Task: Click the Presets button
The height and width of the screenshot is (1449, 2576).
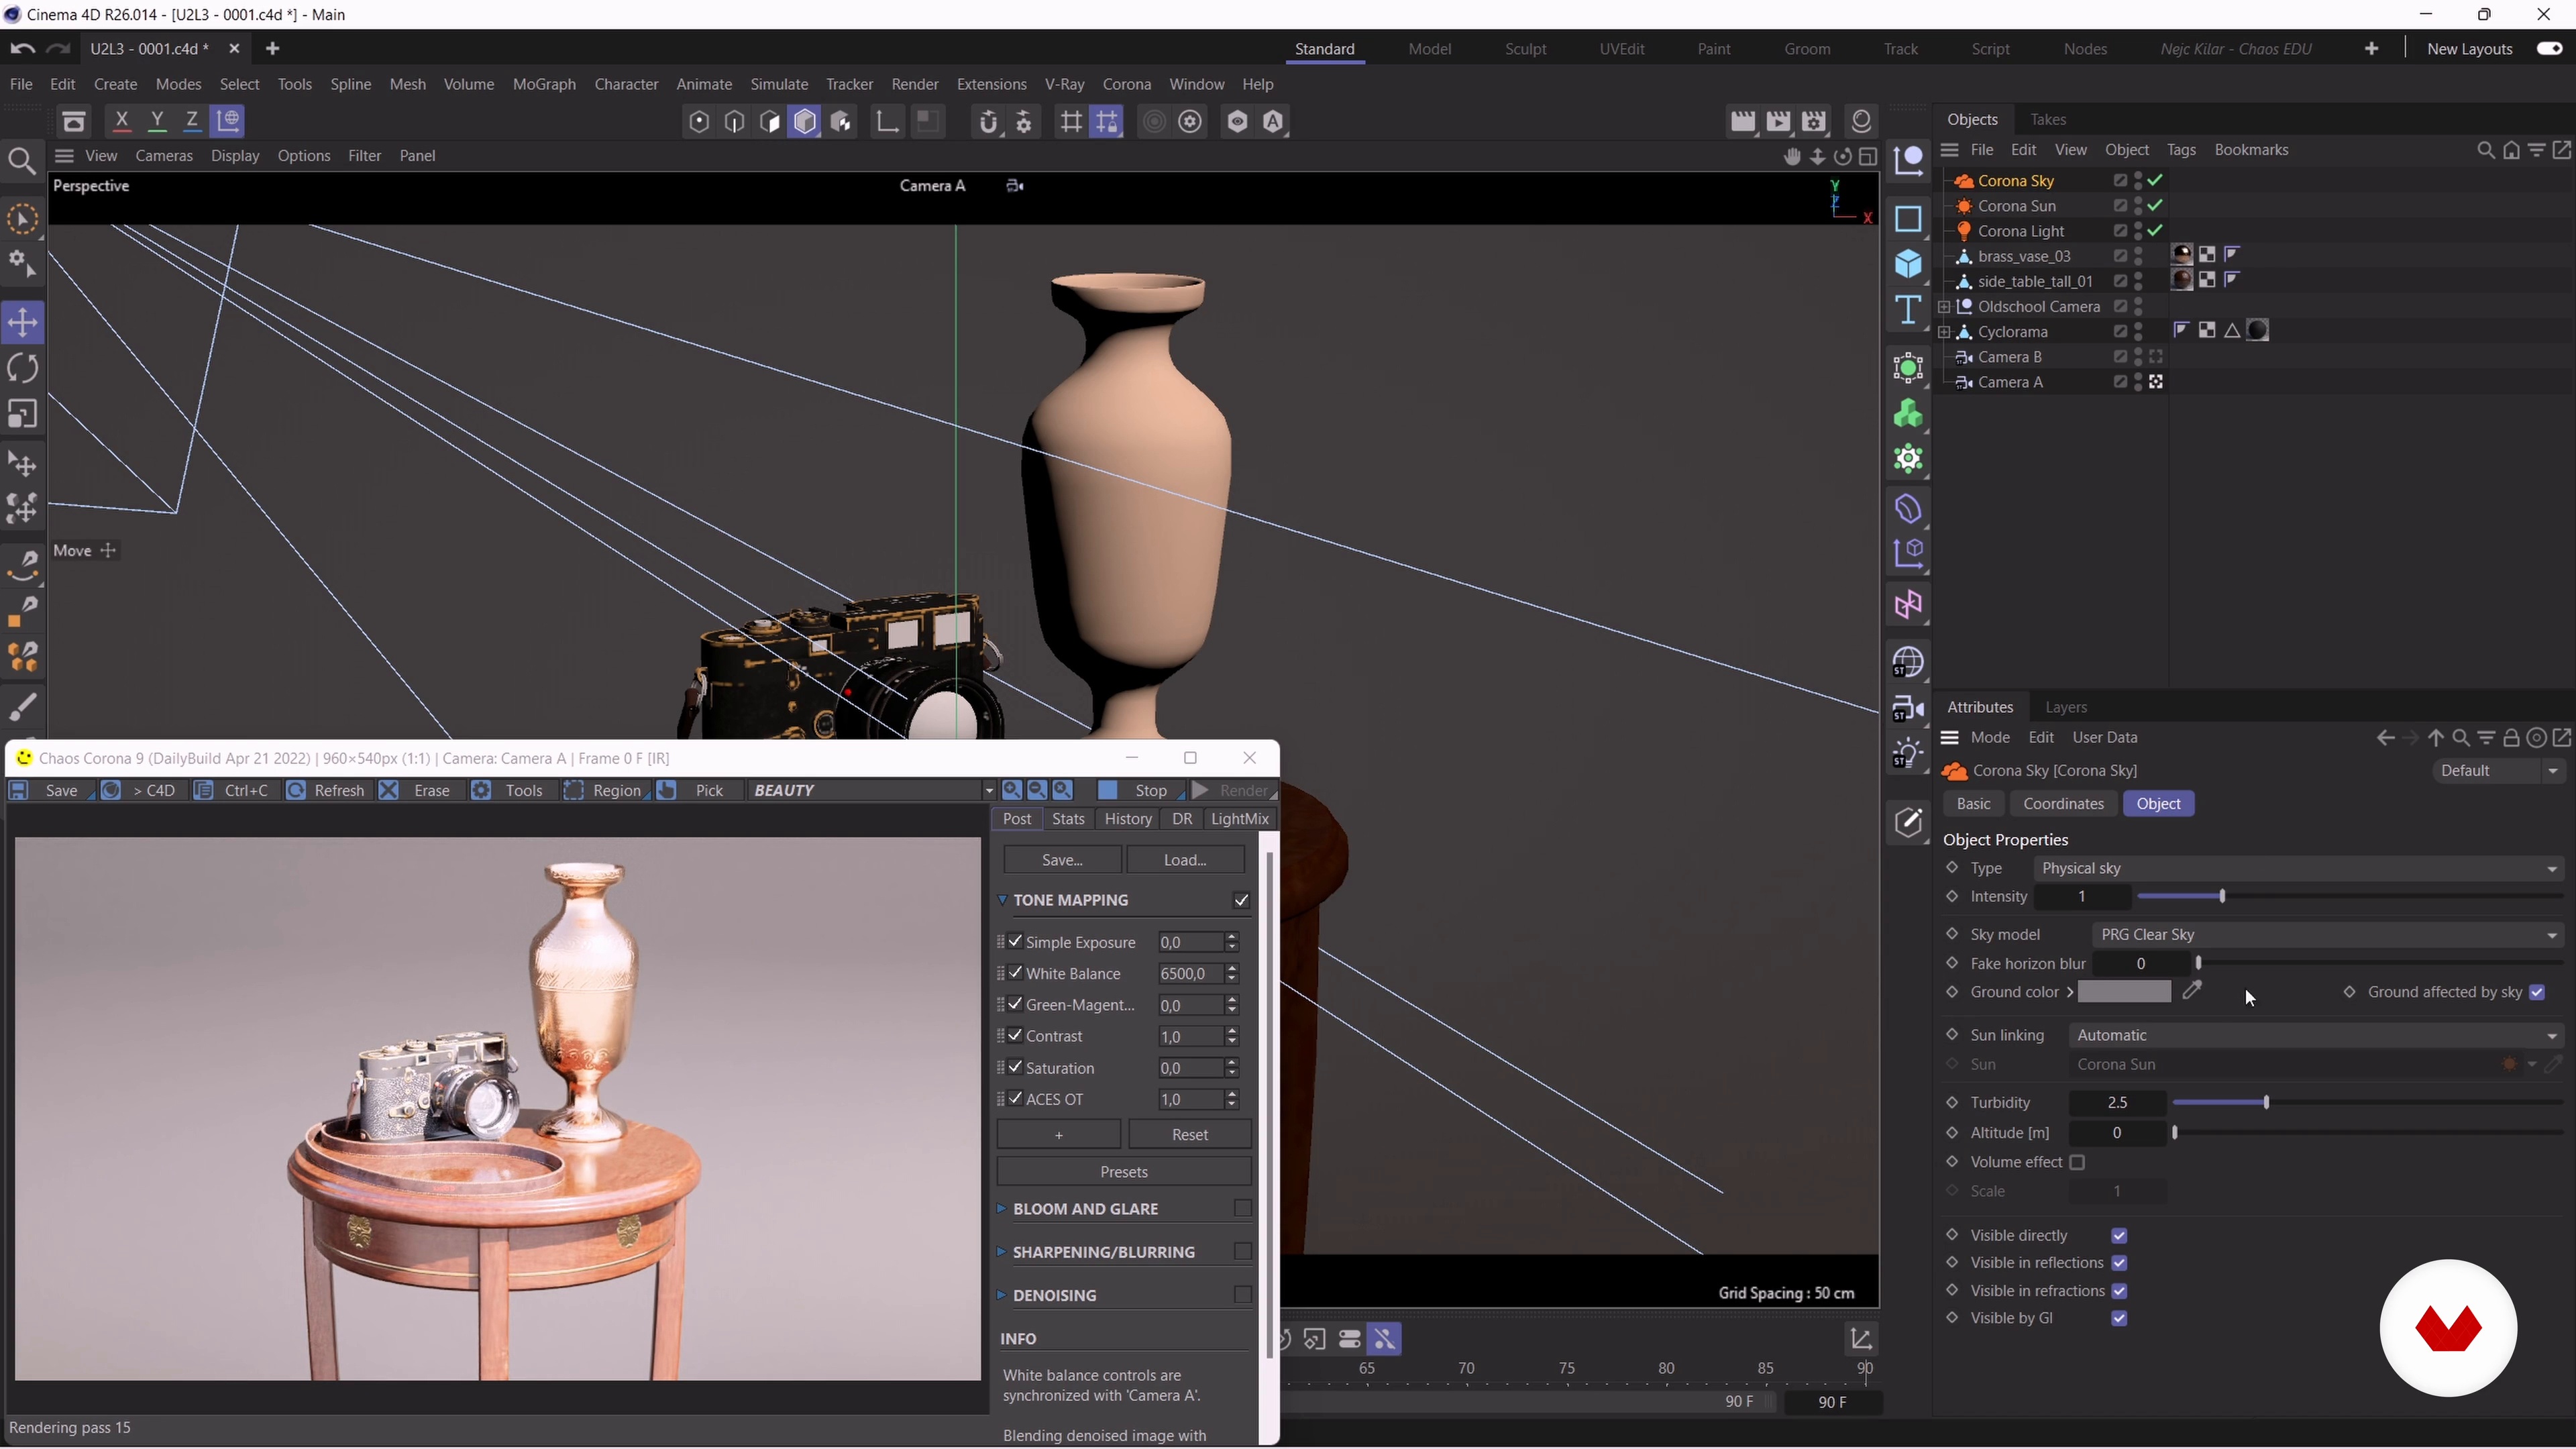Action: coord(1123,1172)
